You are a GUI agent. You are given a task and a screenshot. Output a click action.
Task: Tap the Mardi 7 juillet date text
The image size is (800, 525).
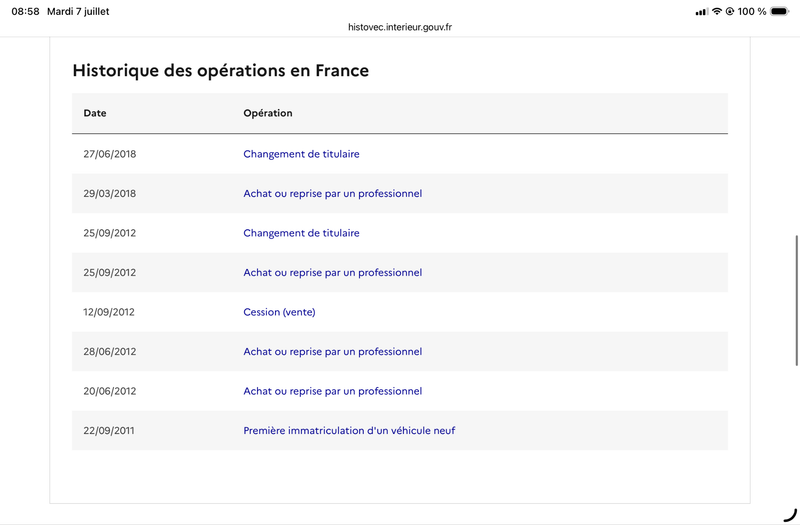pos(78,11)
